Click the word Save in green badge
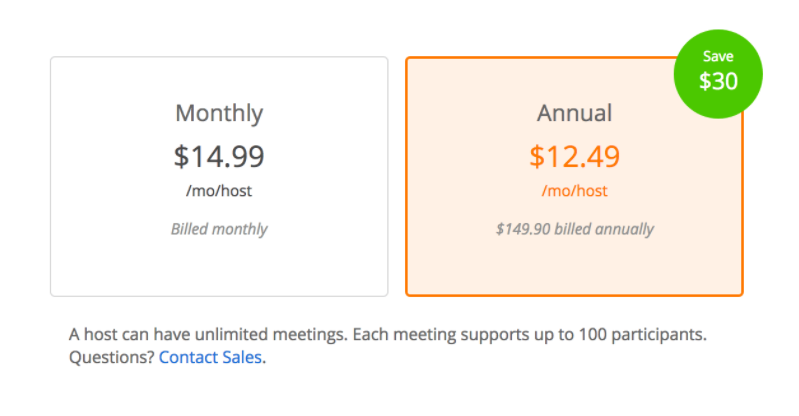Image resolution: width=799 pixels, height=416 pixels. [x=718, y=56]
